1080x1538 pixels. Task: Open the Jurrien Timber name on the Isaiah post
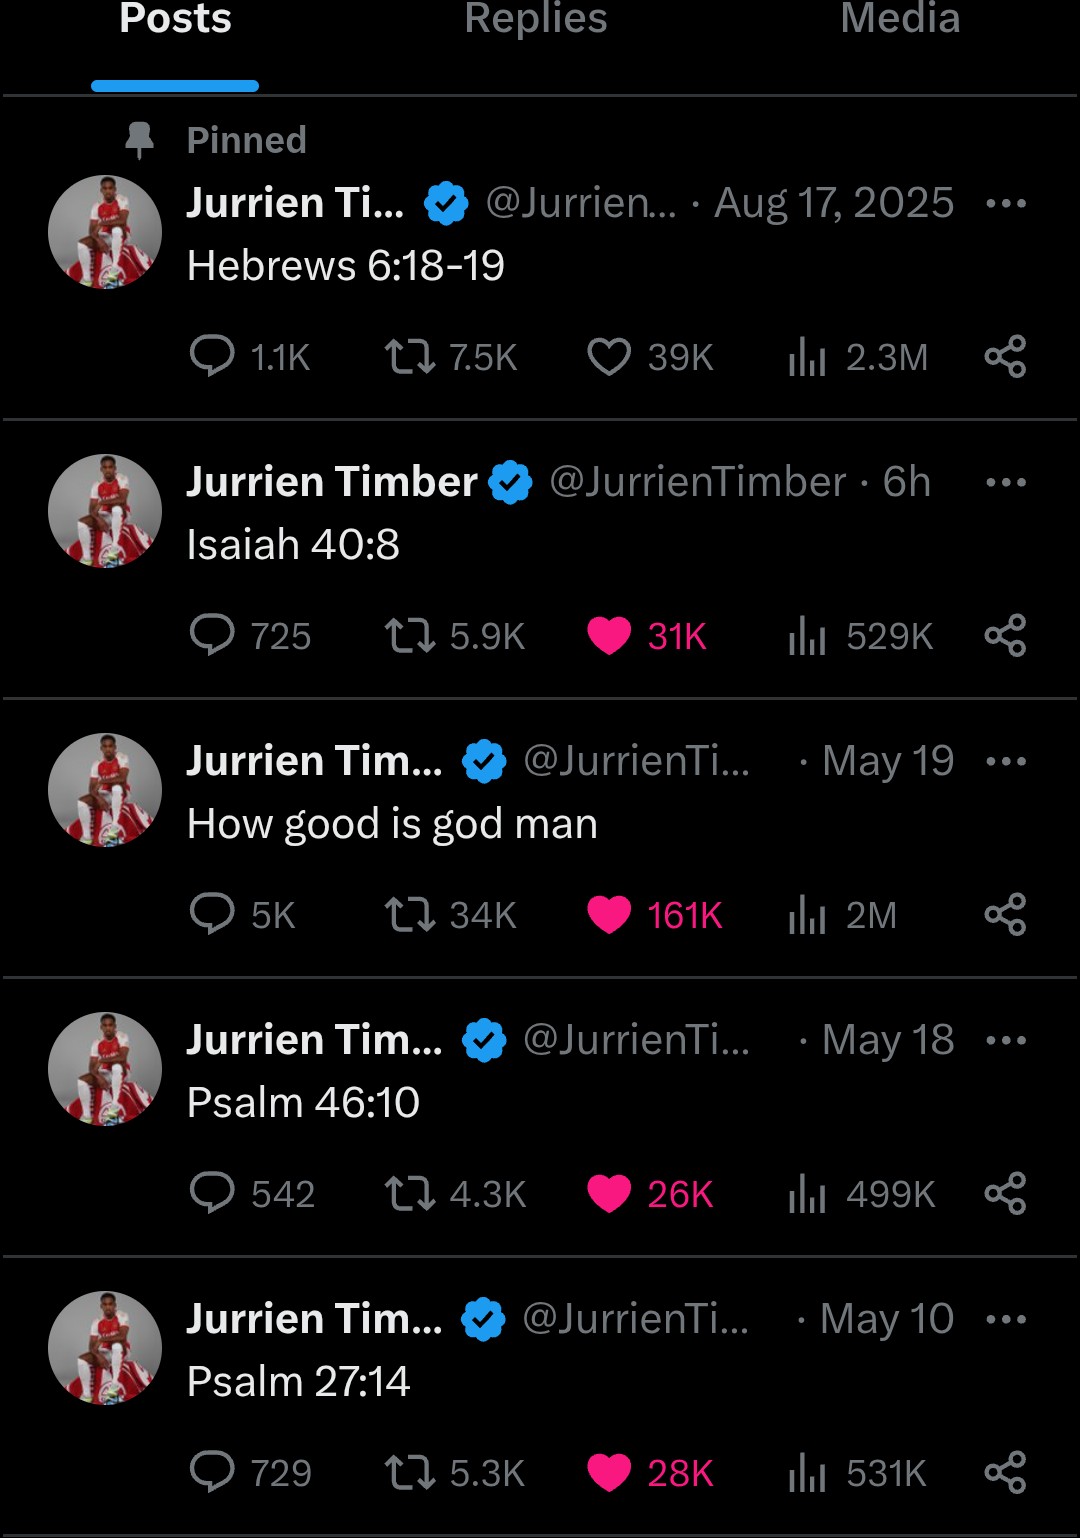(332, 482)
